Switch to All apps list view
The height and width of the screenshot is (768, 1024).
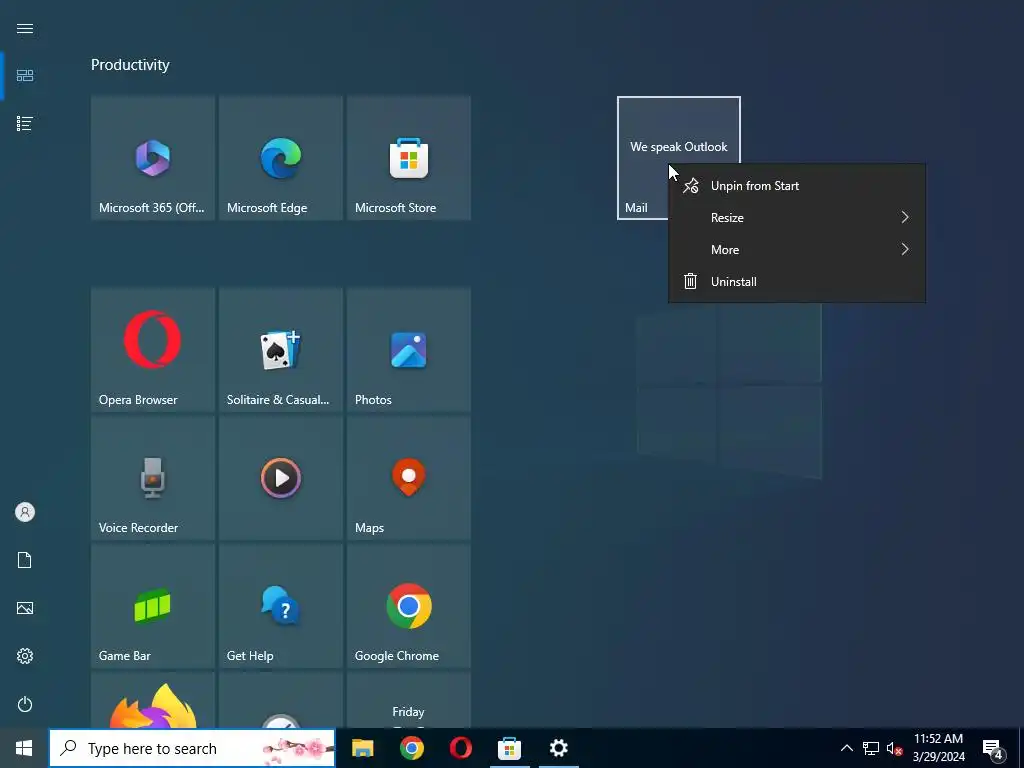click(x=25, y=123)
